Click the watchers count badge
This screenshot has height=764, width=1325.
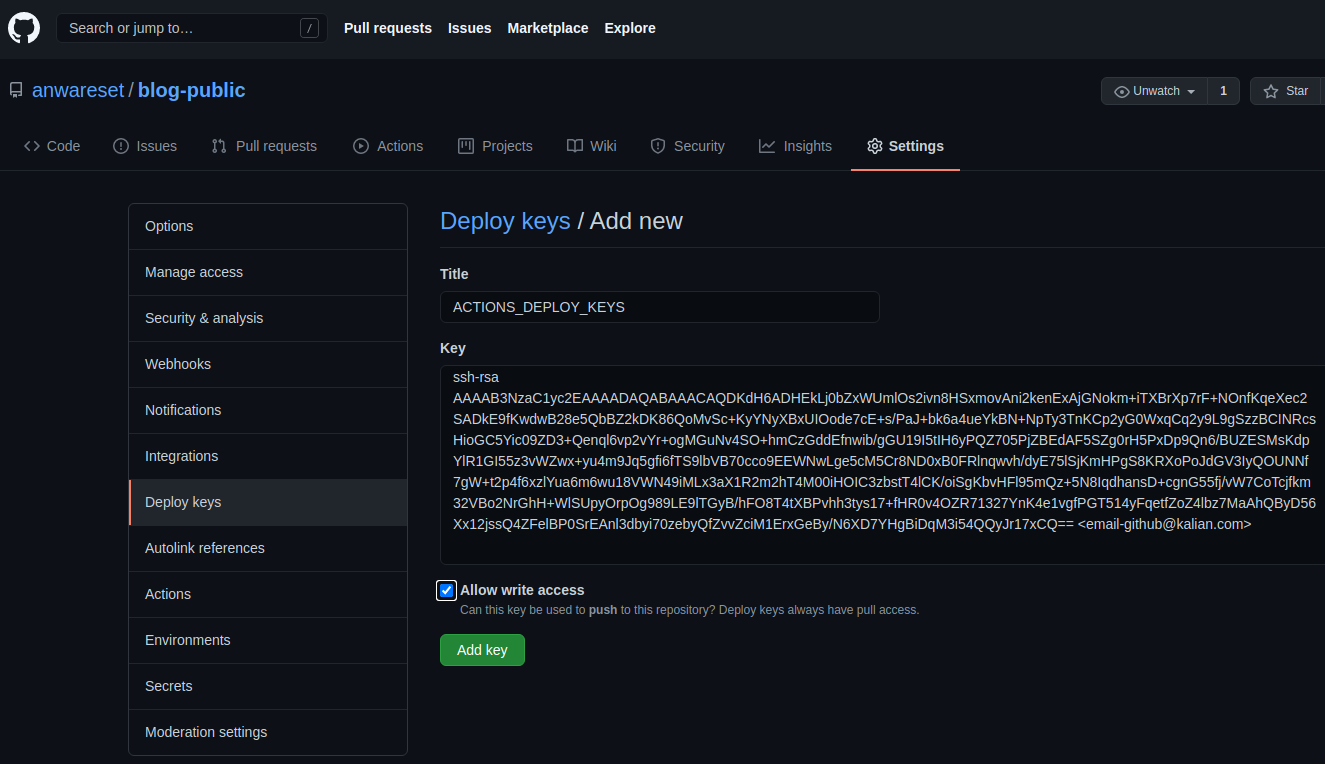pos(1223,91)
